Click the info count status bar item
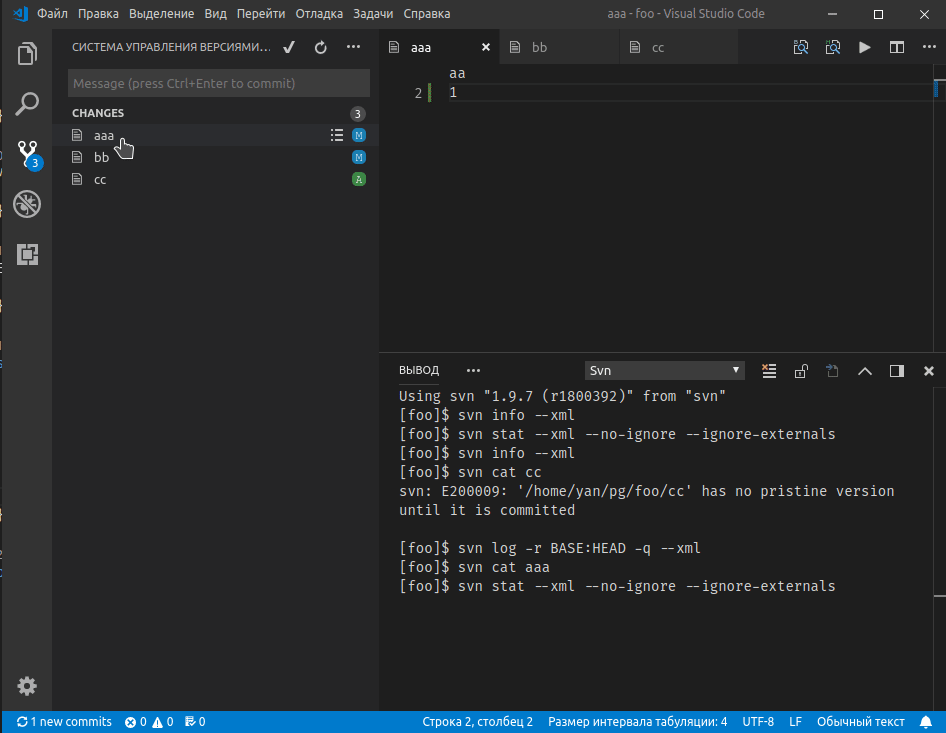The width and height of the screenshot is (946, 733). coord(195,722)
